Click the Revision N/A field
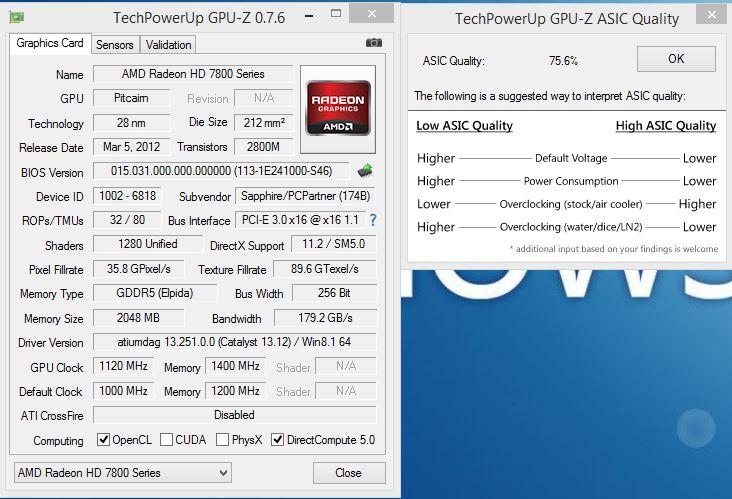 264,98
